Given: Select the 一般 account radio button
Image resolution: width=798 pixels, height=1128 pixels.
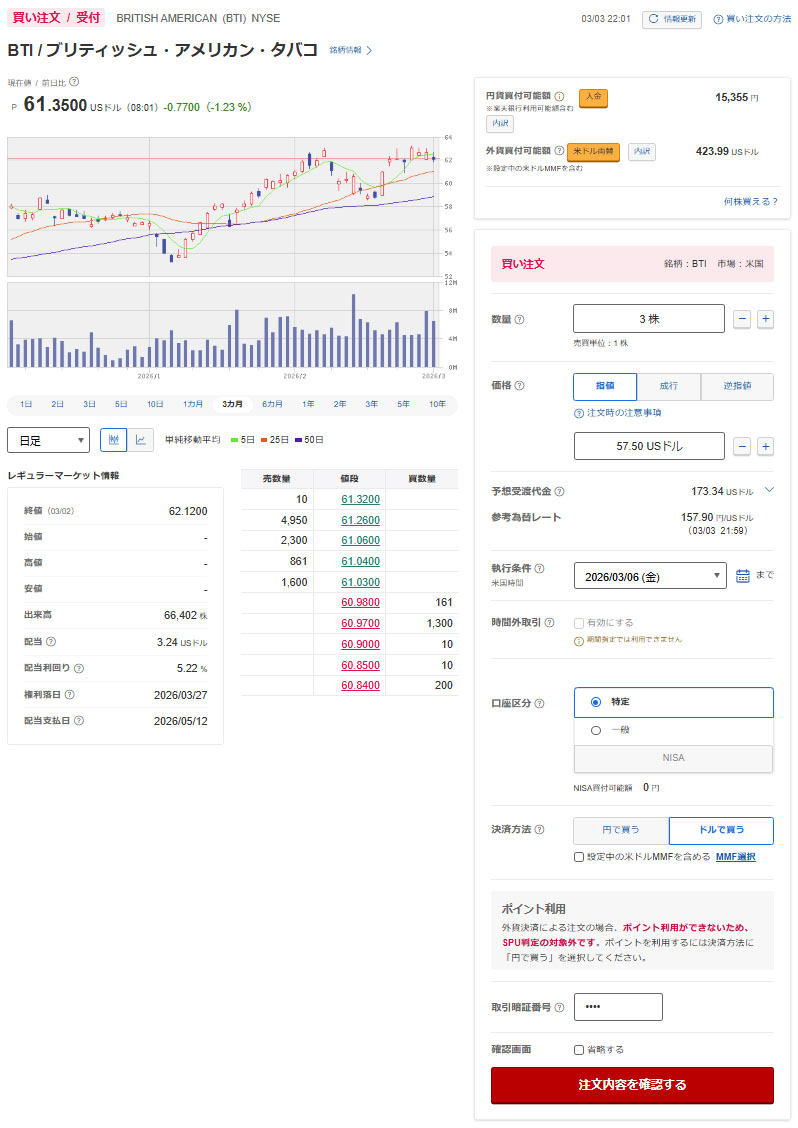Looking at the screenshot, I should pos(596,730).
